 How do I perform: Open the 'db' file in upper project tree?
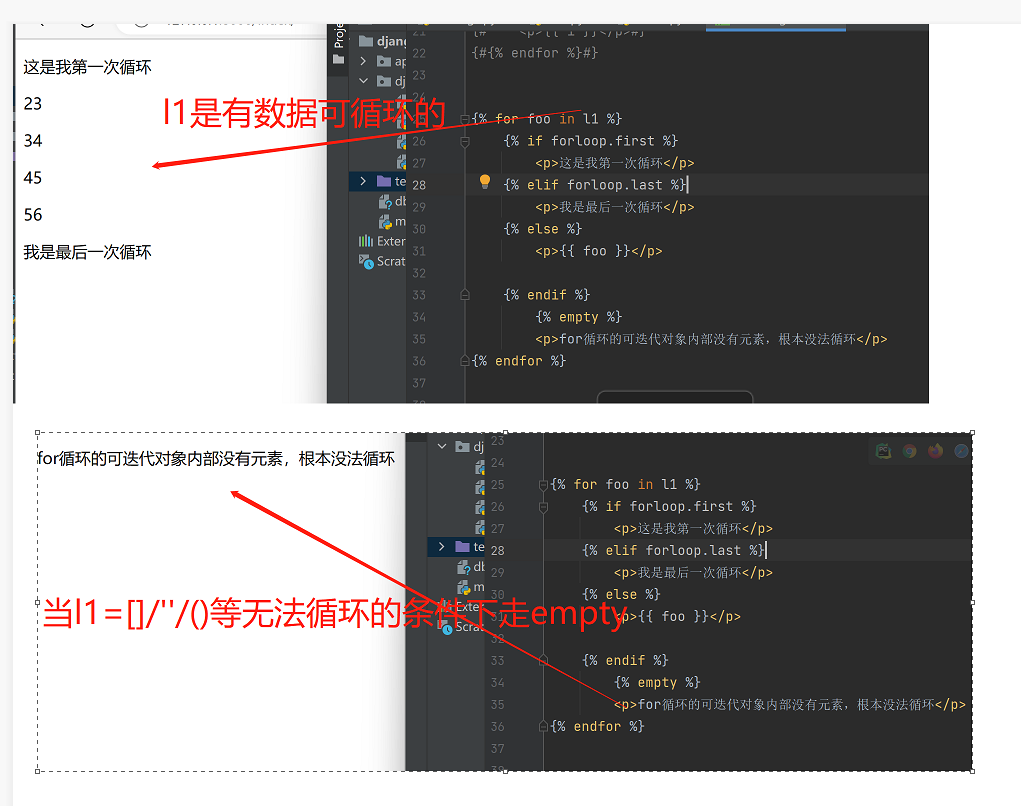392,201
